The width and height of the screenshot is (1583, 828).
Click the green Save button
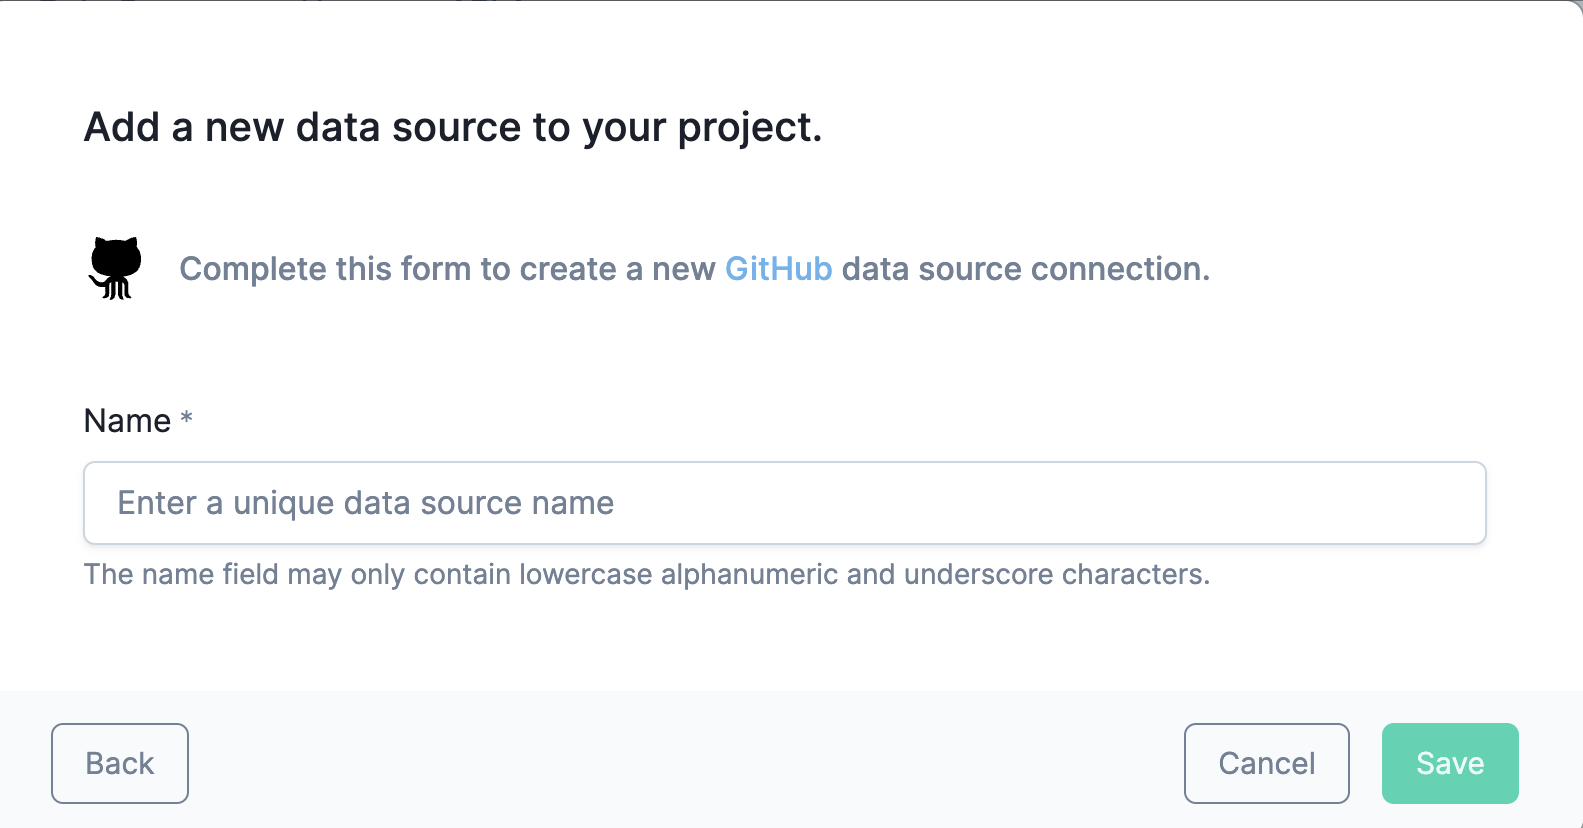click(1450, 763)
